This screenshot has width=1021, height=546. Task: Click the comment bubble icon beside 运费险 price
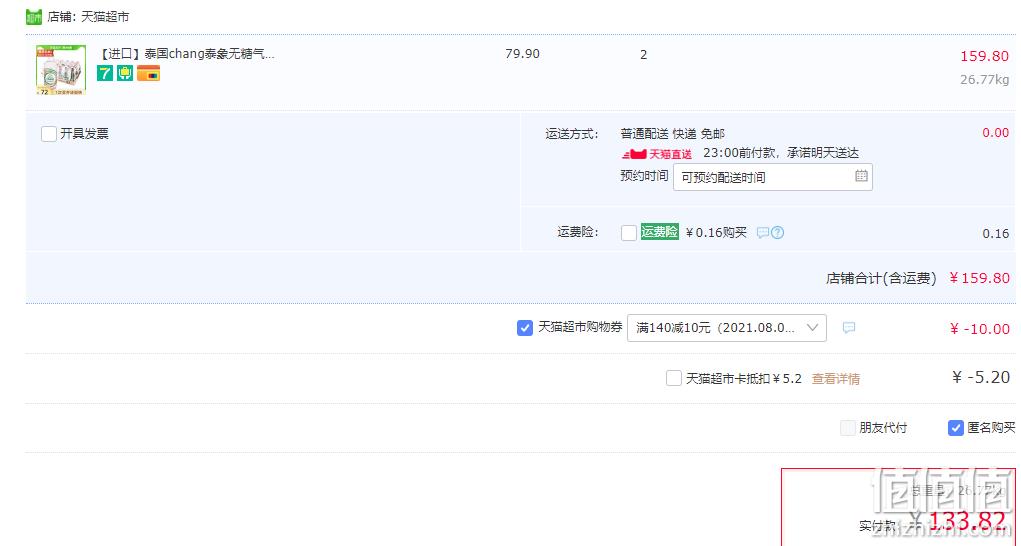[x=762, y=232]
